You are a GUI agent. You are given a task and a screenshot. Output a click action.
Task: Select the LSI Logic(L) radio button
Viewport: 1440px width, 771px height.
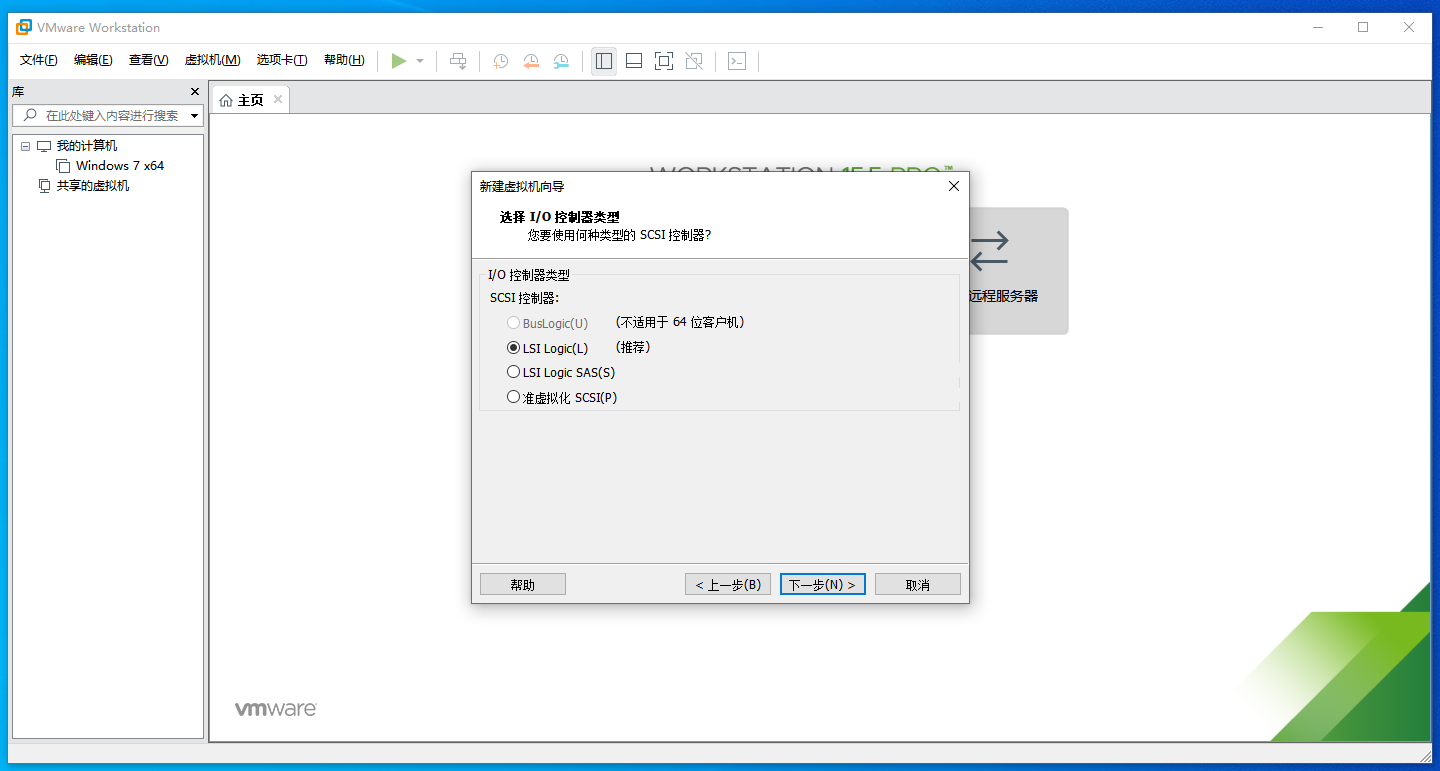(513, 348)
